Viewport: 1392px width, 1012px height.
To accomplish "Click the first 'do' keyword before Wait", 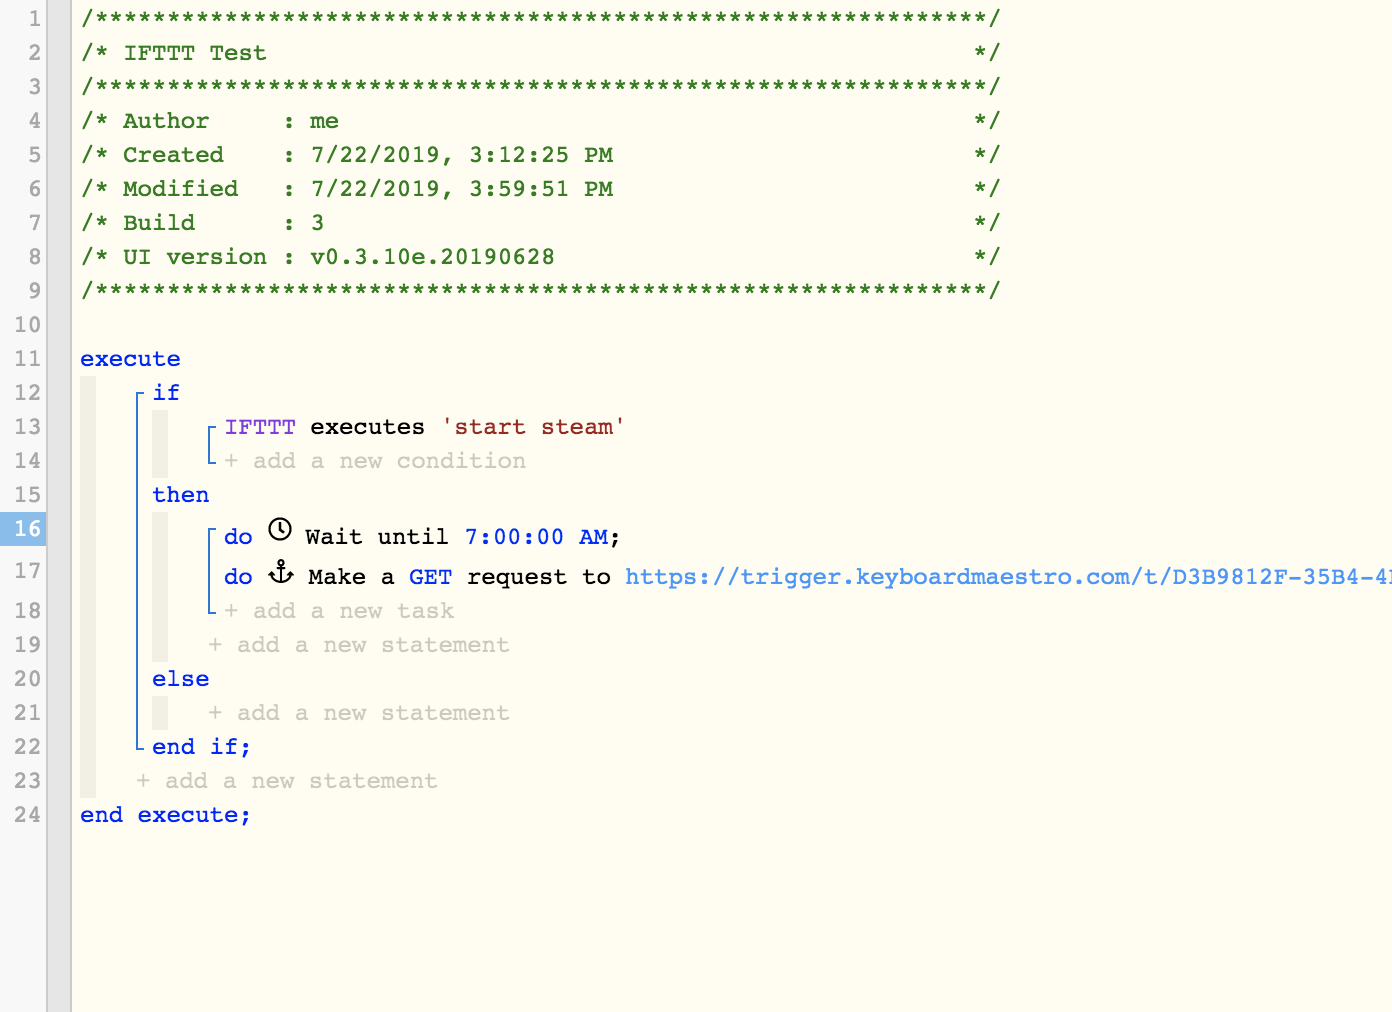I will (x=238, y=537).
